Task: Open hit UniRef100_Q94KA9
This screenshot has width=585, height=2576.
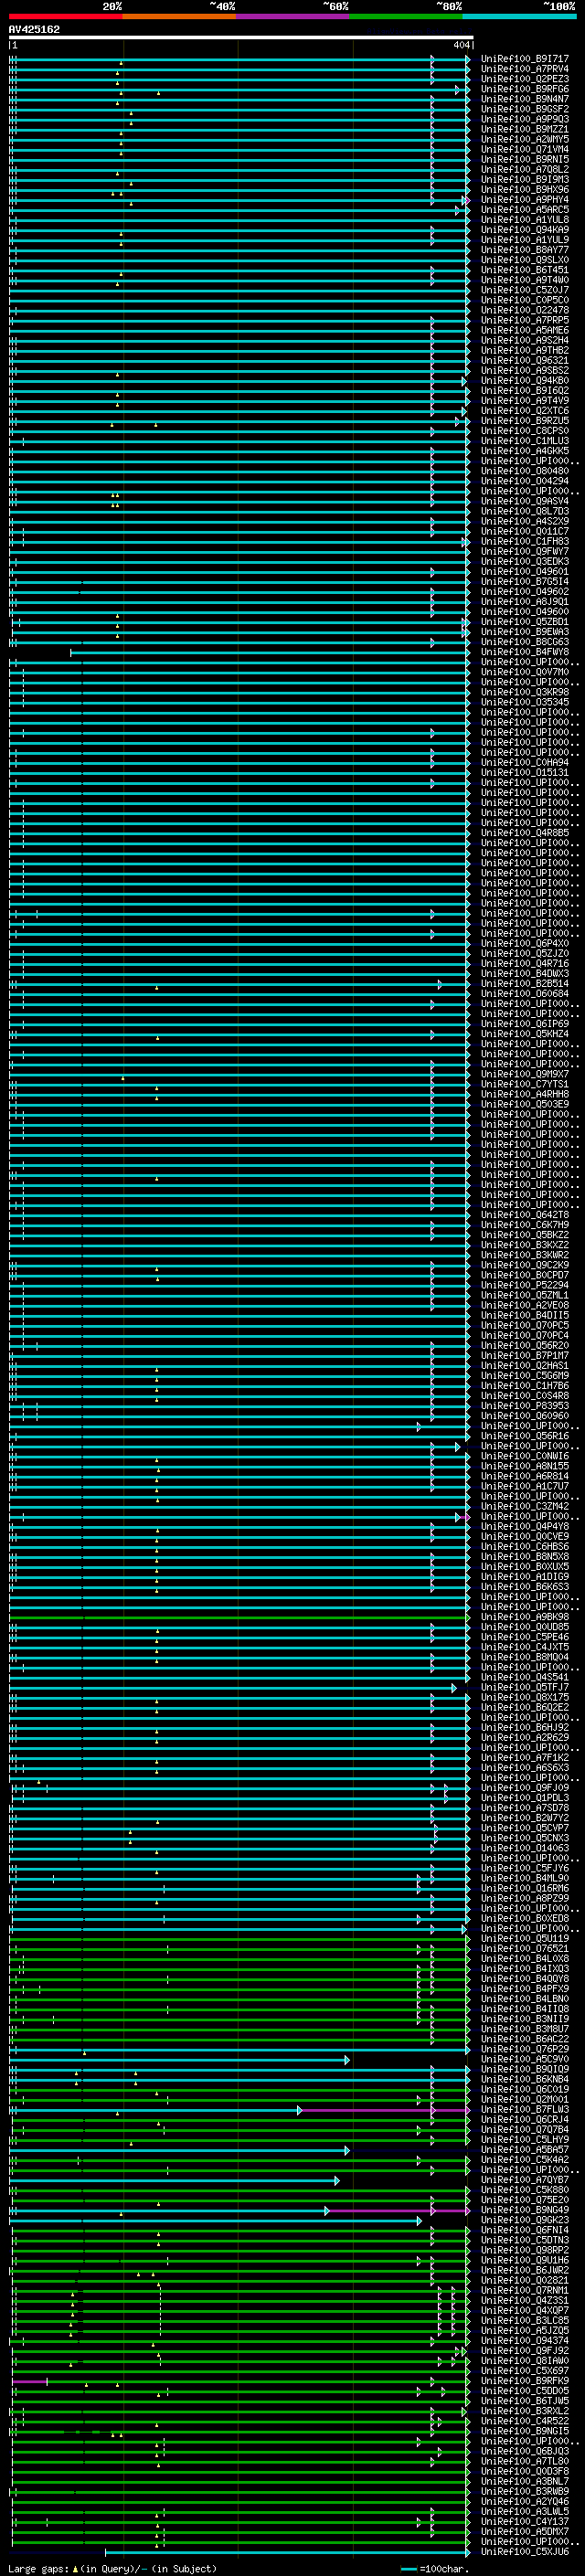Action: tap(525, 230)
